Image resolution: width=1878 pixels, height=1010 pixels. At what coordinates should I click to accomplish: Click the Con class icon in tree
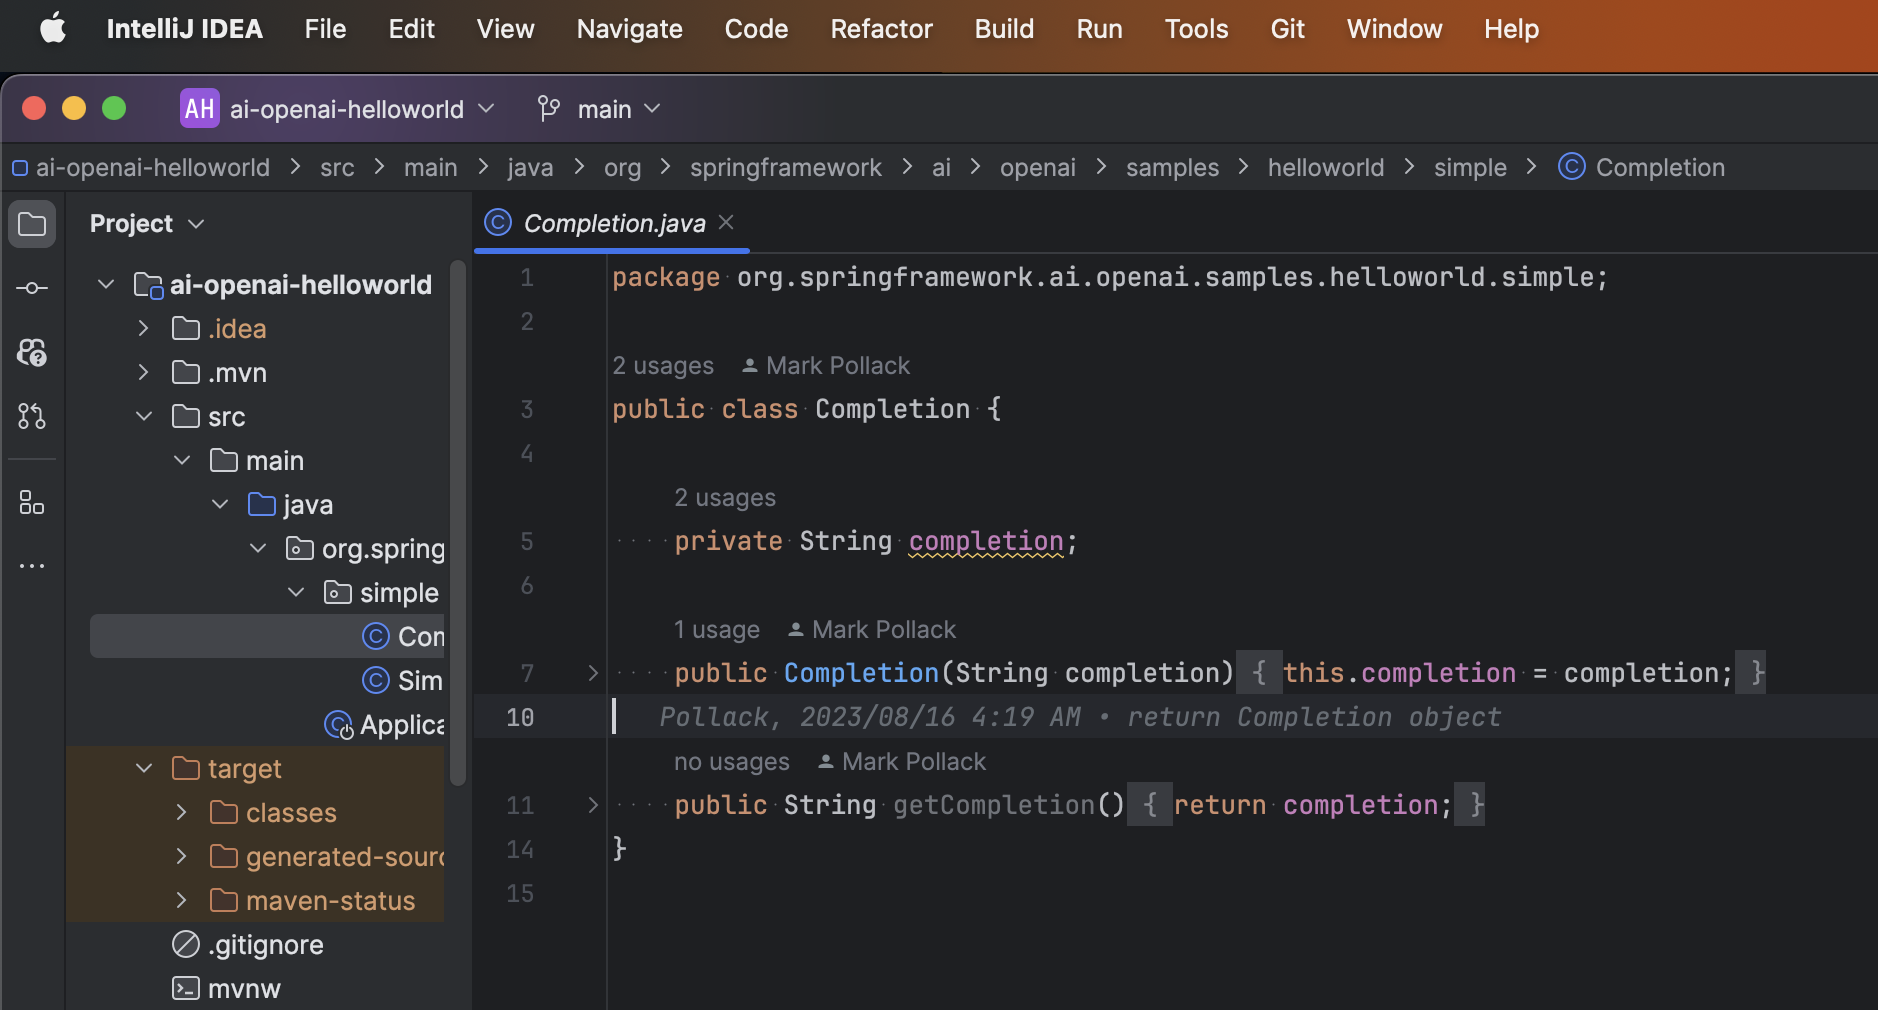(376, 636)
